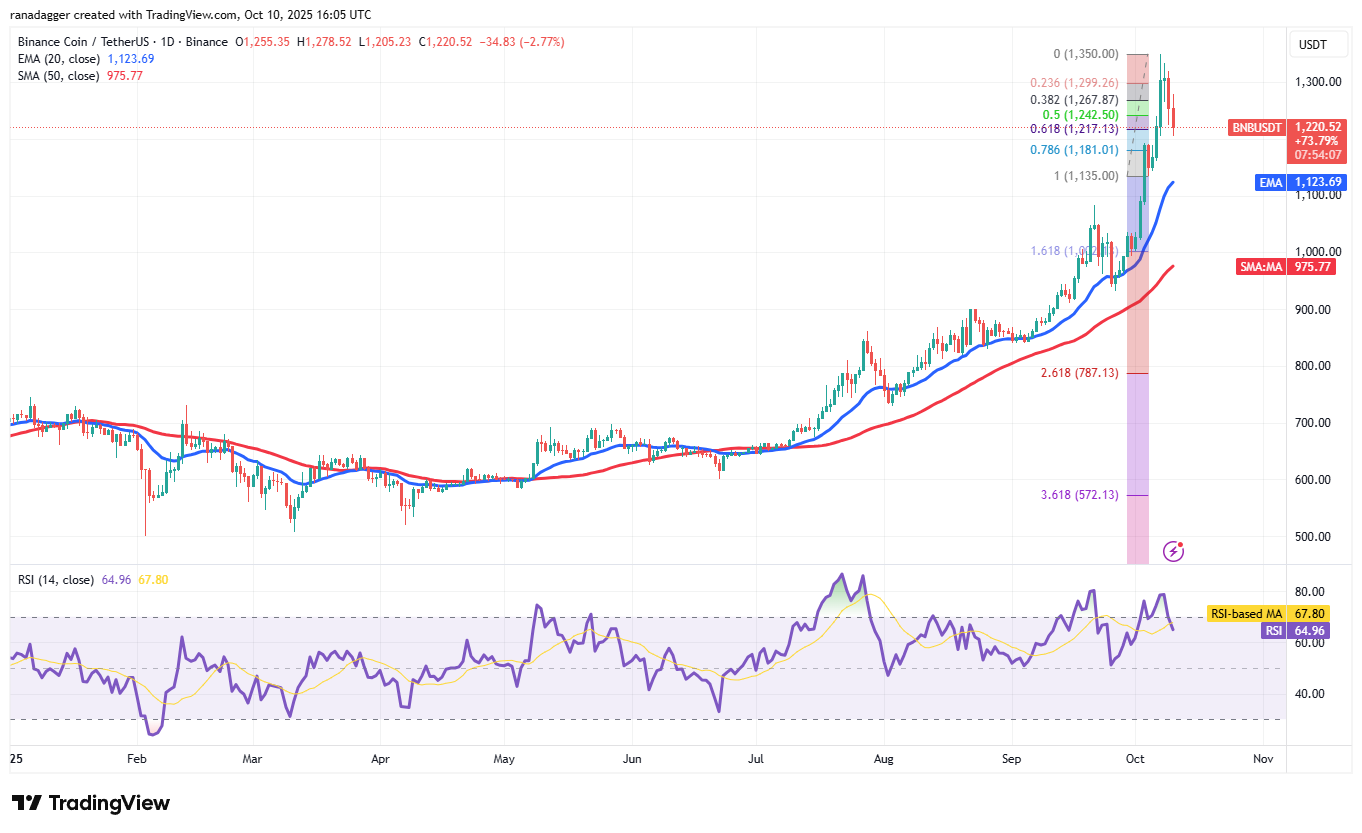Toggle visibility of the EMA (20, close) indicator

[57, 59]
